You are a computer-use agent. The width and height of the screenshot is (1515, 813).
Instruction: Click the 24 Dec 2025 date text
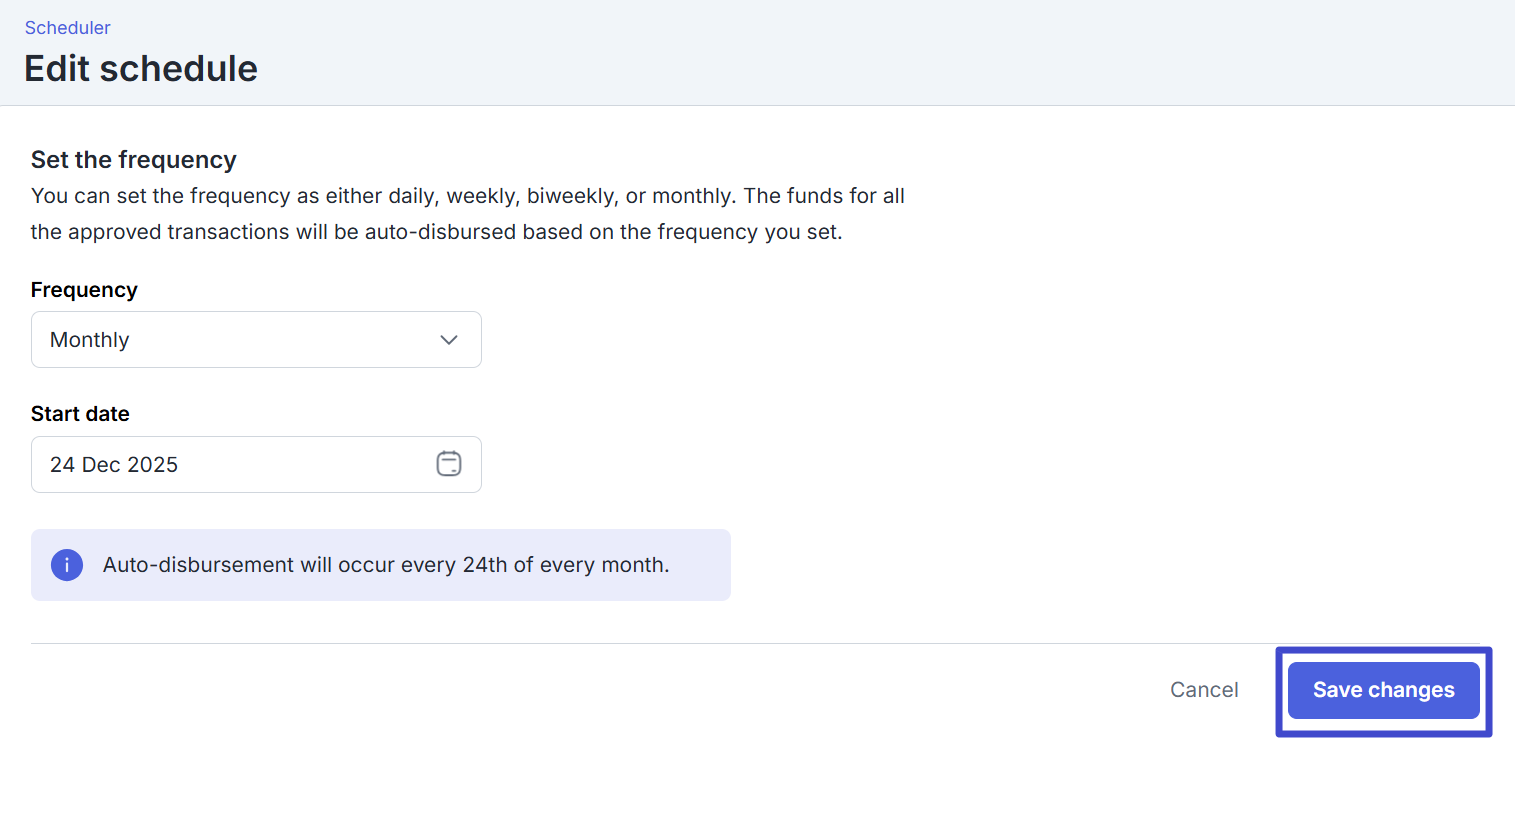(114, 465)
